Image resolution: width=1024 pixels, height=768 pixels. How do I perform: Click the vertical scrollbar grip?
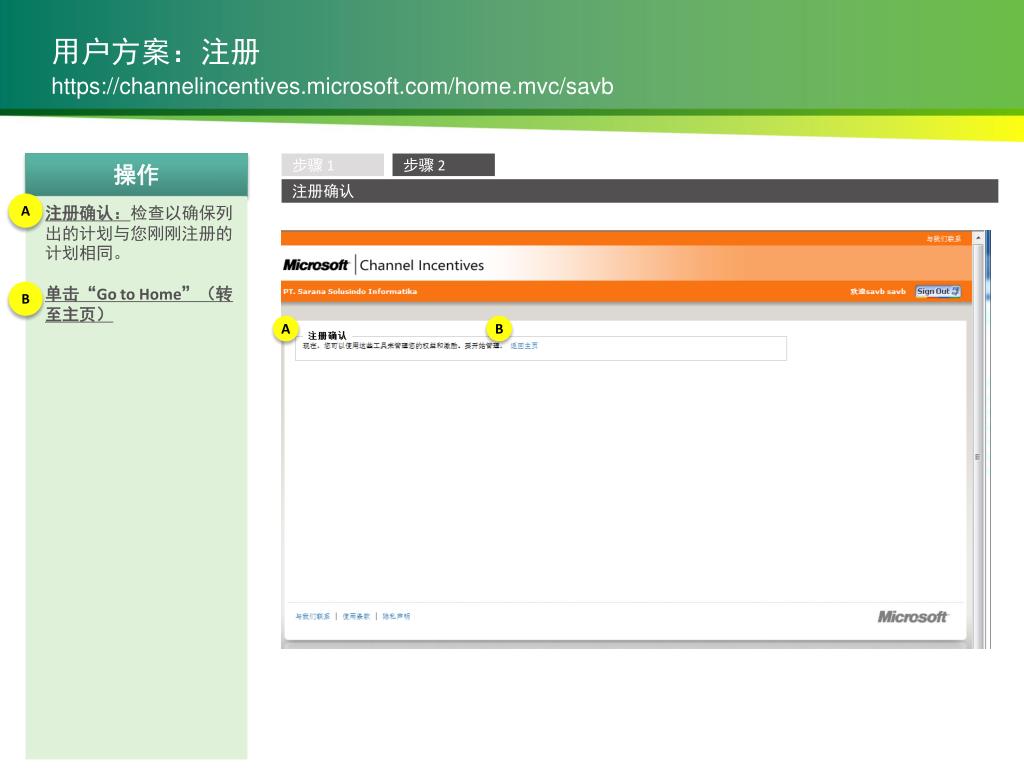click(x=978, y=457)
